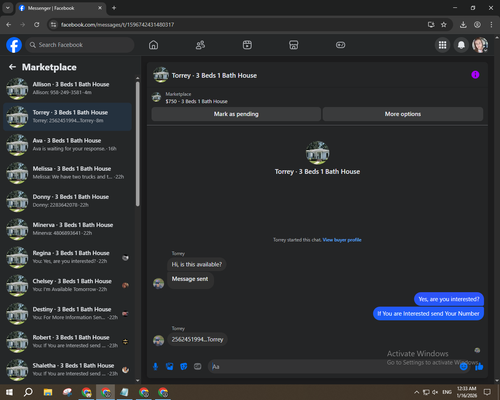
Task: Open a new browser tab
Action: [x=114, y=8]
